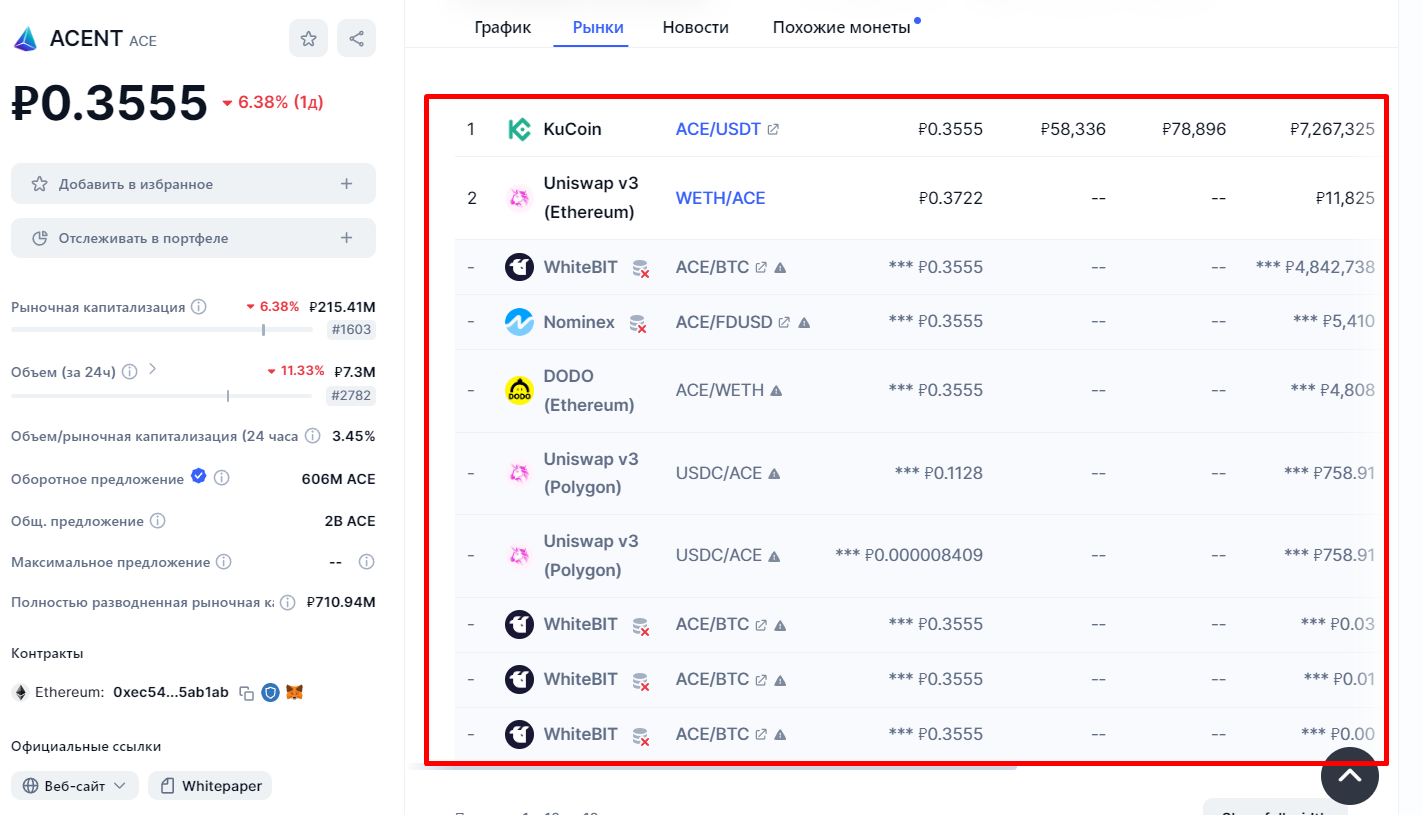This screenshot has width=1422, height=815.
Task: Click Uniswap logo in WETH/ACE row
Action: tap(519, 198)
